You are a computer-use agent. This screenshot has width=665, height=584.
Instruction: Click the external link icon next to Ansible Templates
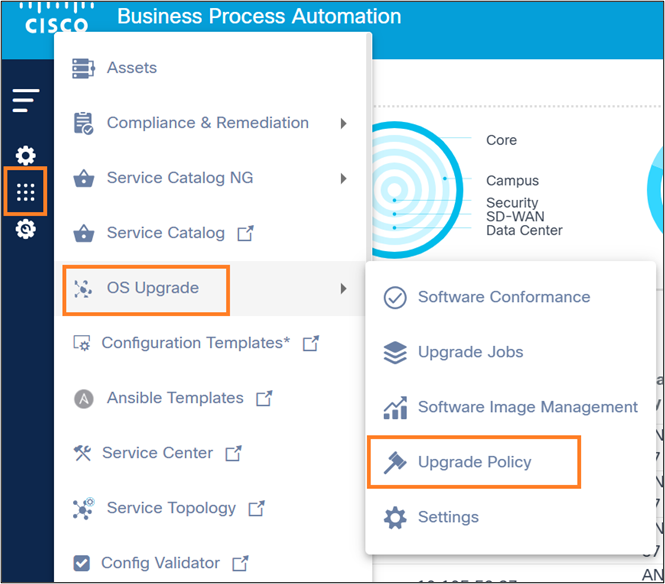pos(264,398)
